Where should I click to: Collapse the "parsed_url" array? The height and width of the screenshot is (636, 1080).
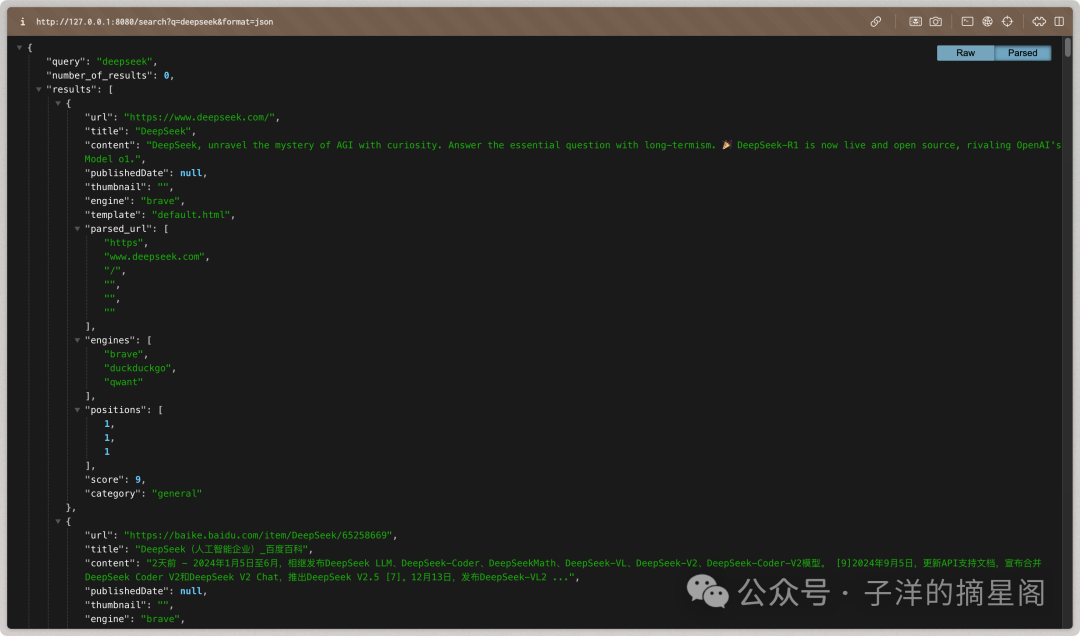point(77,229)
